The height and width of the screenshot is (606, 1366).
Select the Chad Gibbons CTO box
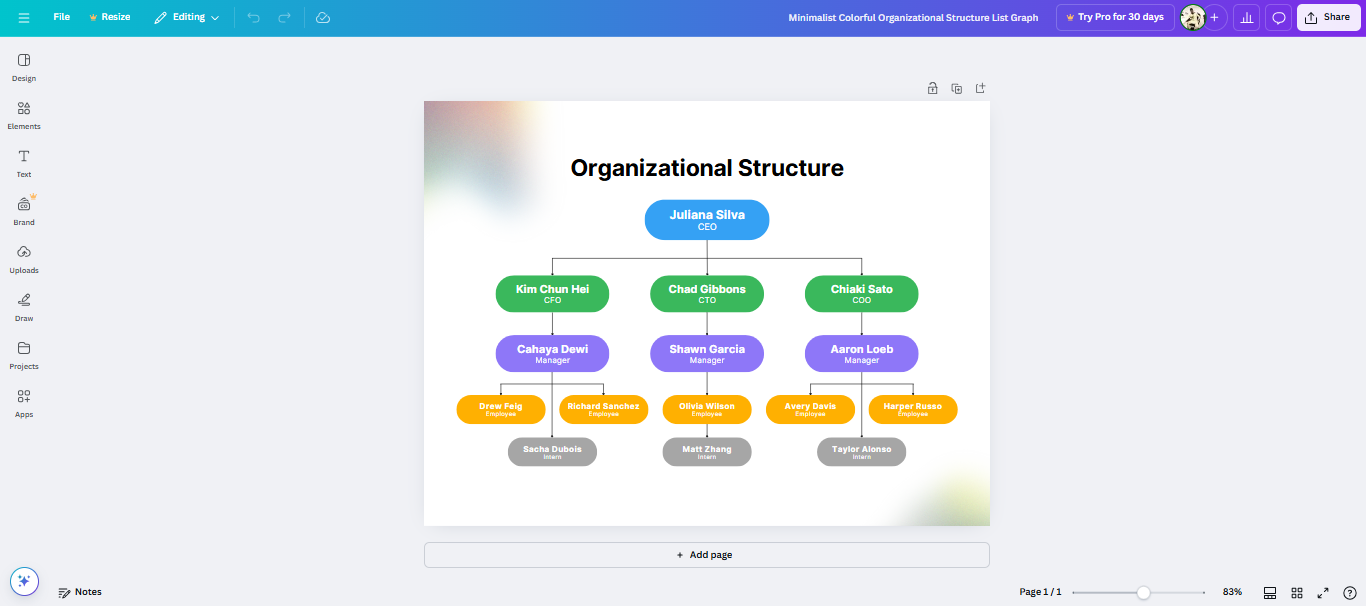click(x=707, y=294)
